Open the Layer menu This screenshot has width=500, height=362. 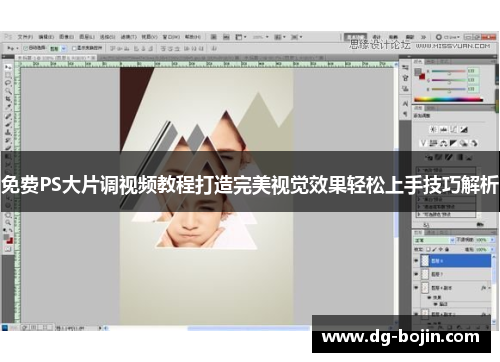pyautogui.click(x=87, y=37)
